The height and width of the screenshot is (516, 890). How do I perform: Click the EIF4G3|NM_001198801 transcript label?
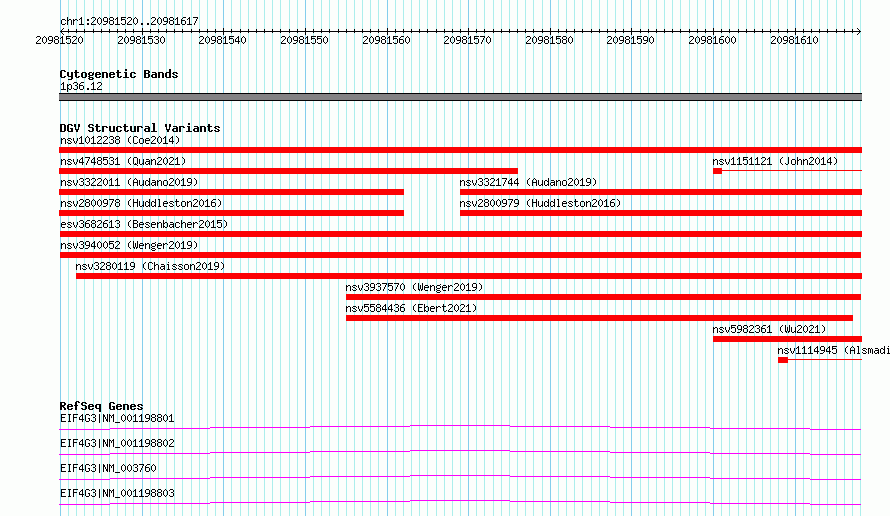(x=117, y=418)
